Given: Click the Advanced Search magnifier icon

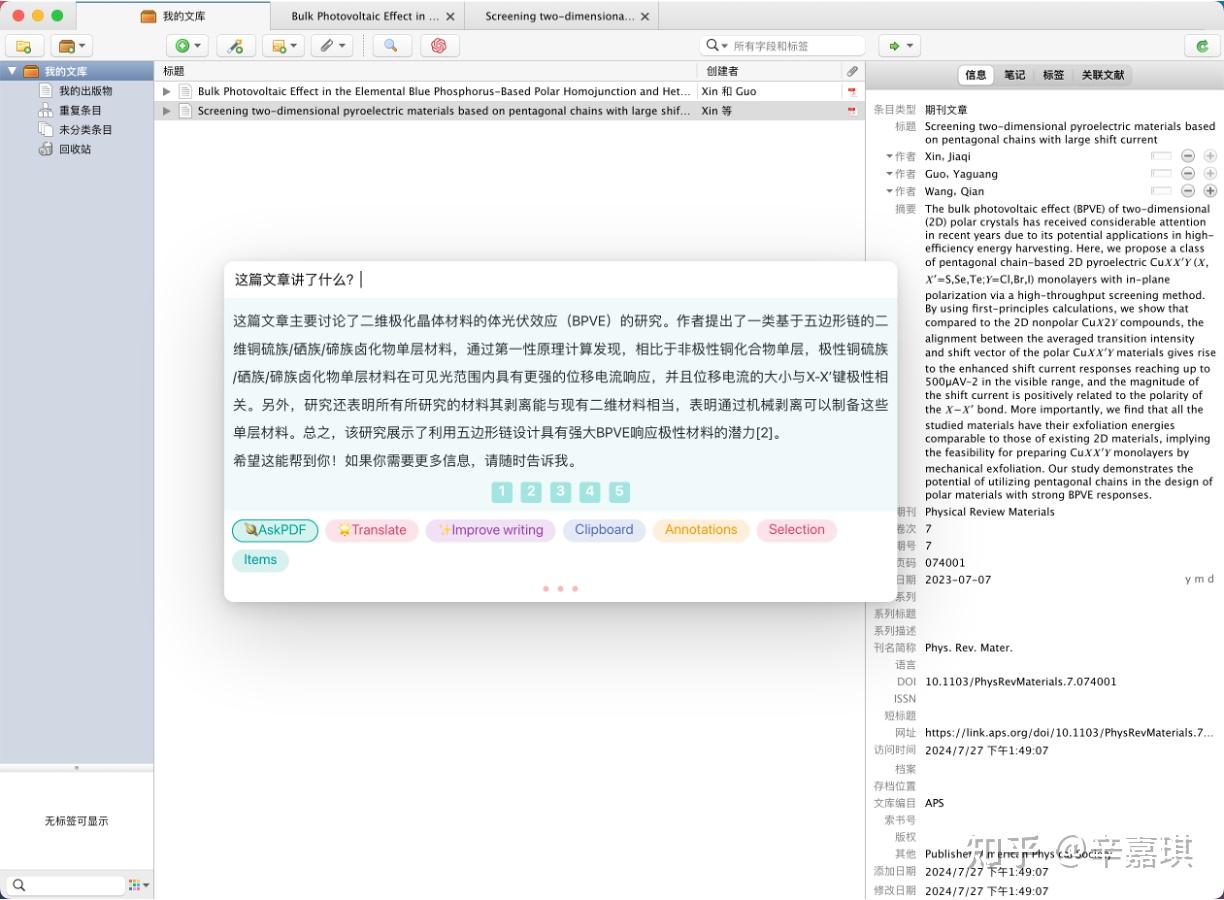Looking at the screenshot, I should pyautogui.click(x=390, y=45).
